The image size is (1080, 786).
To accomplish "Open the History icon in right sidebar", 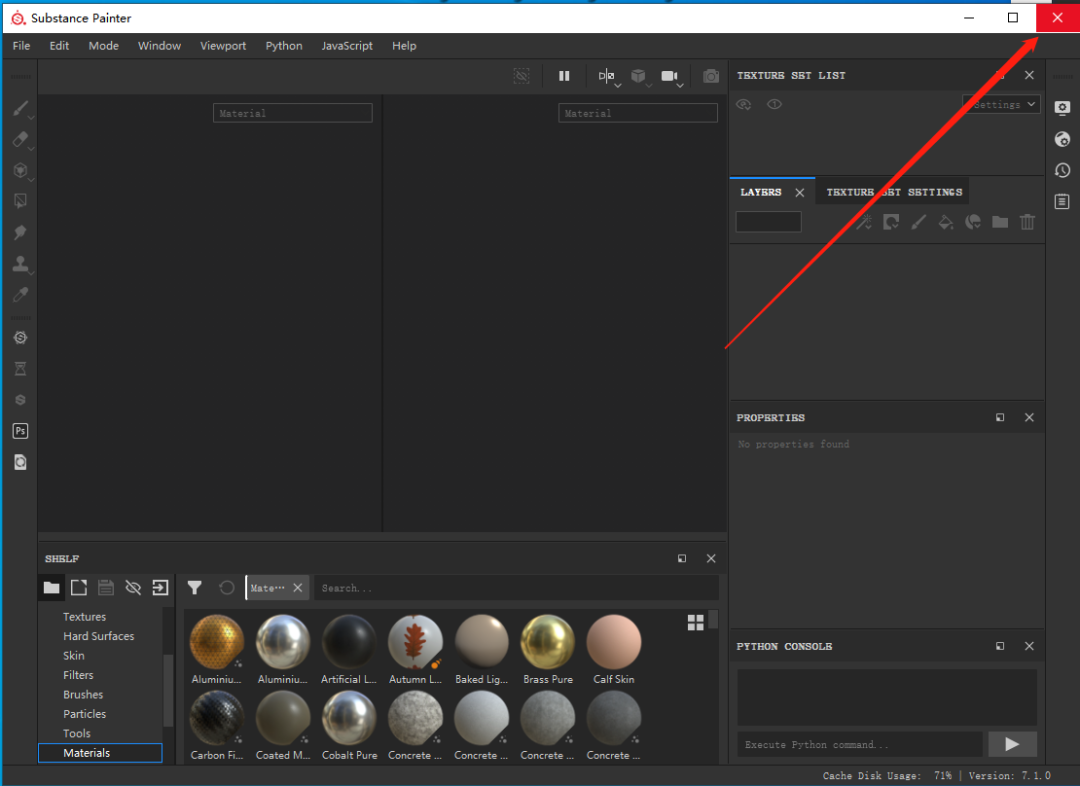I will click(x=1062, y=170).
